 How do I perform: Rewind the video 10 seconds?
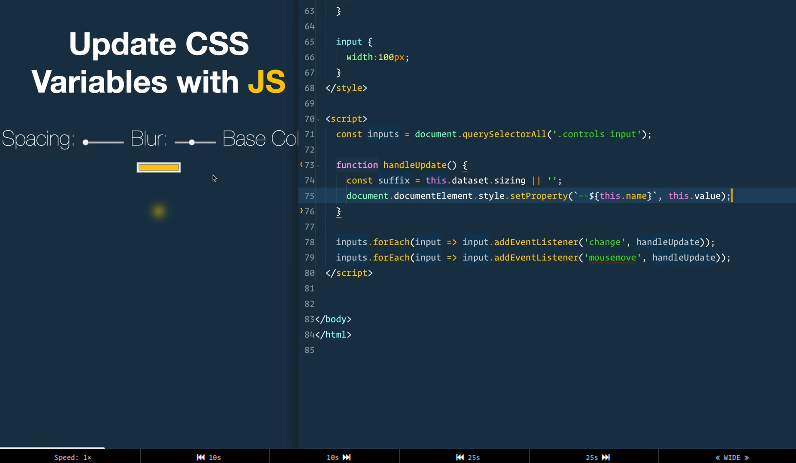pyautogui.click(x=208, y=457)
